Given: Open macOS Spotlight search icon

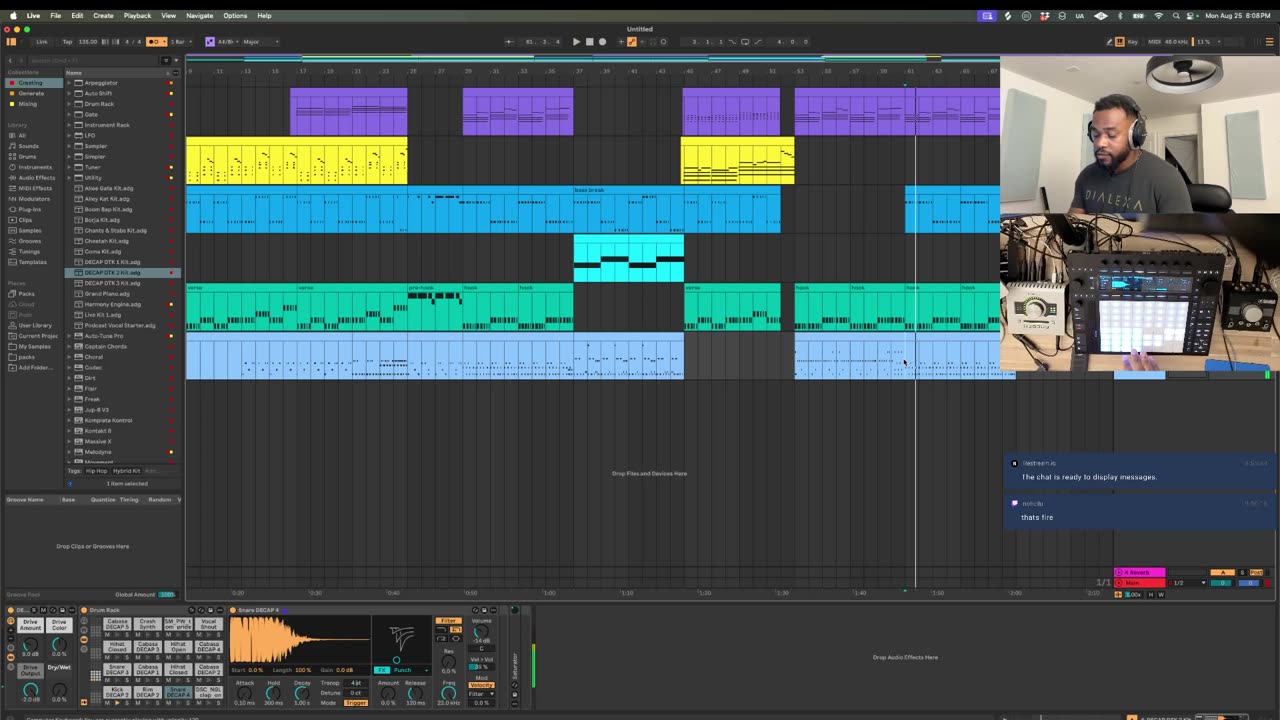Looking at the screenshot, I should coord(1177,16).
